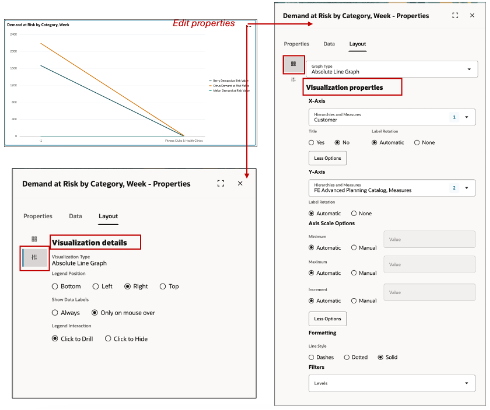
Task: Click the count badge 1 in Customer field
Action: pyautogui.click(x=454, y=117)
